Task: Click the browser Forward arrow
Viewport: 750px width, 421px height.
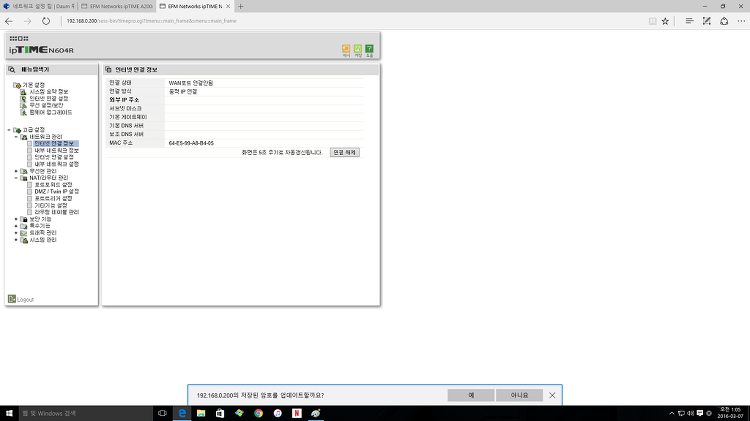Action: pos(27,21)
